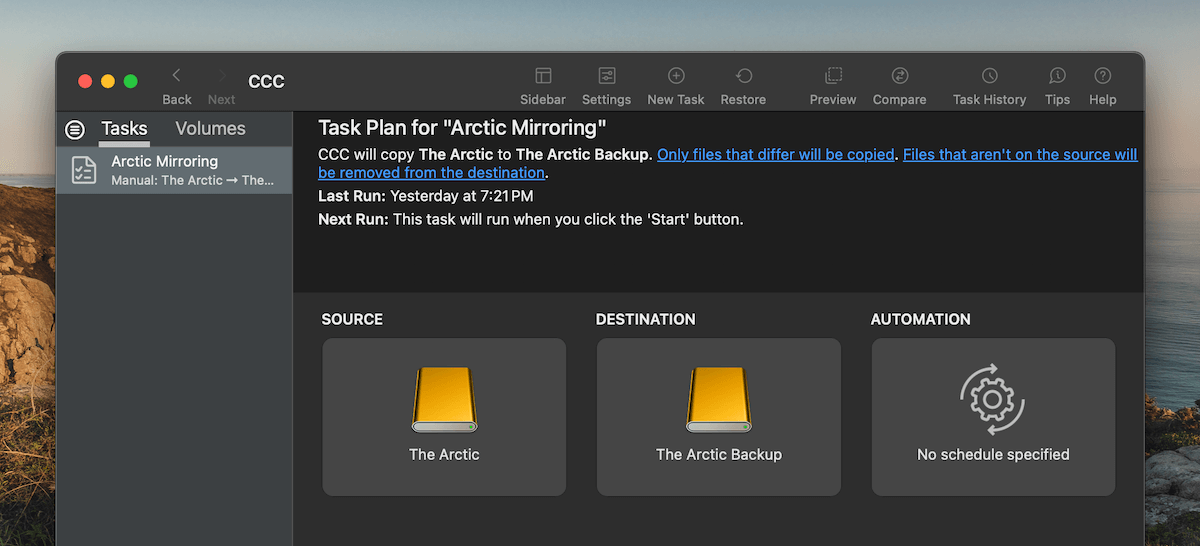This screenshot has height=546, width=1200.
Task: Switch to the Tasks tab
Action: point(124,129)
